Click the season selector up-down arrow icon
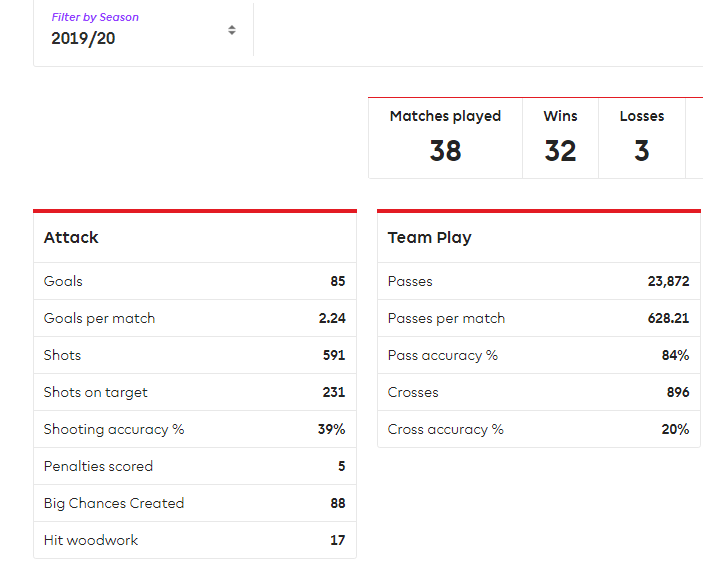This screenshot has width=703, height=580. (232, 30)
